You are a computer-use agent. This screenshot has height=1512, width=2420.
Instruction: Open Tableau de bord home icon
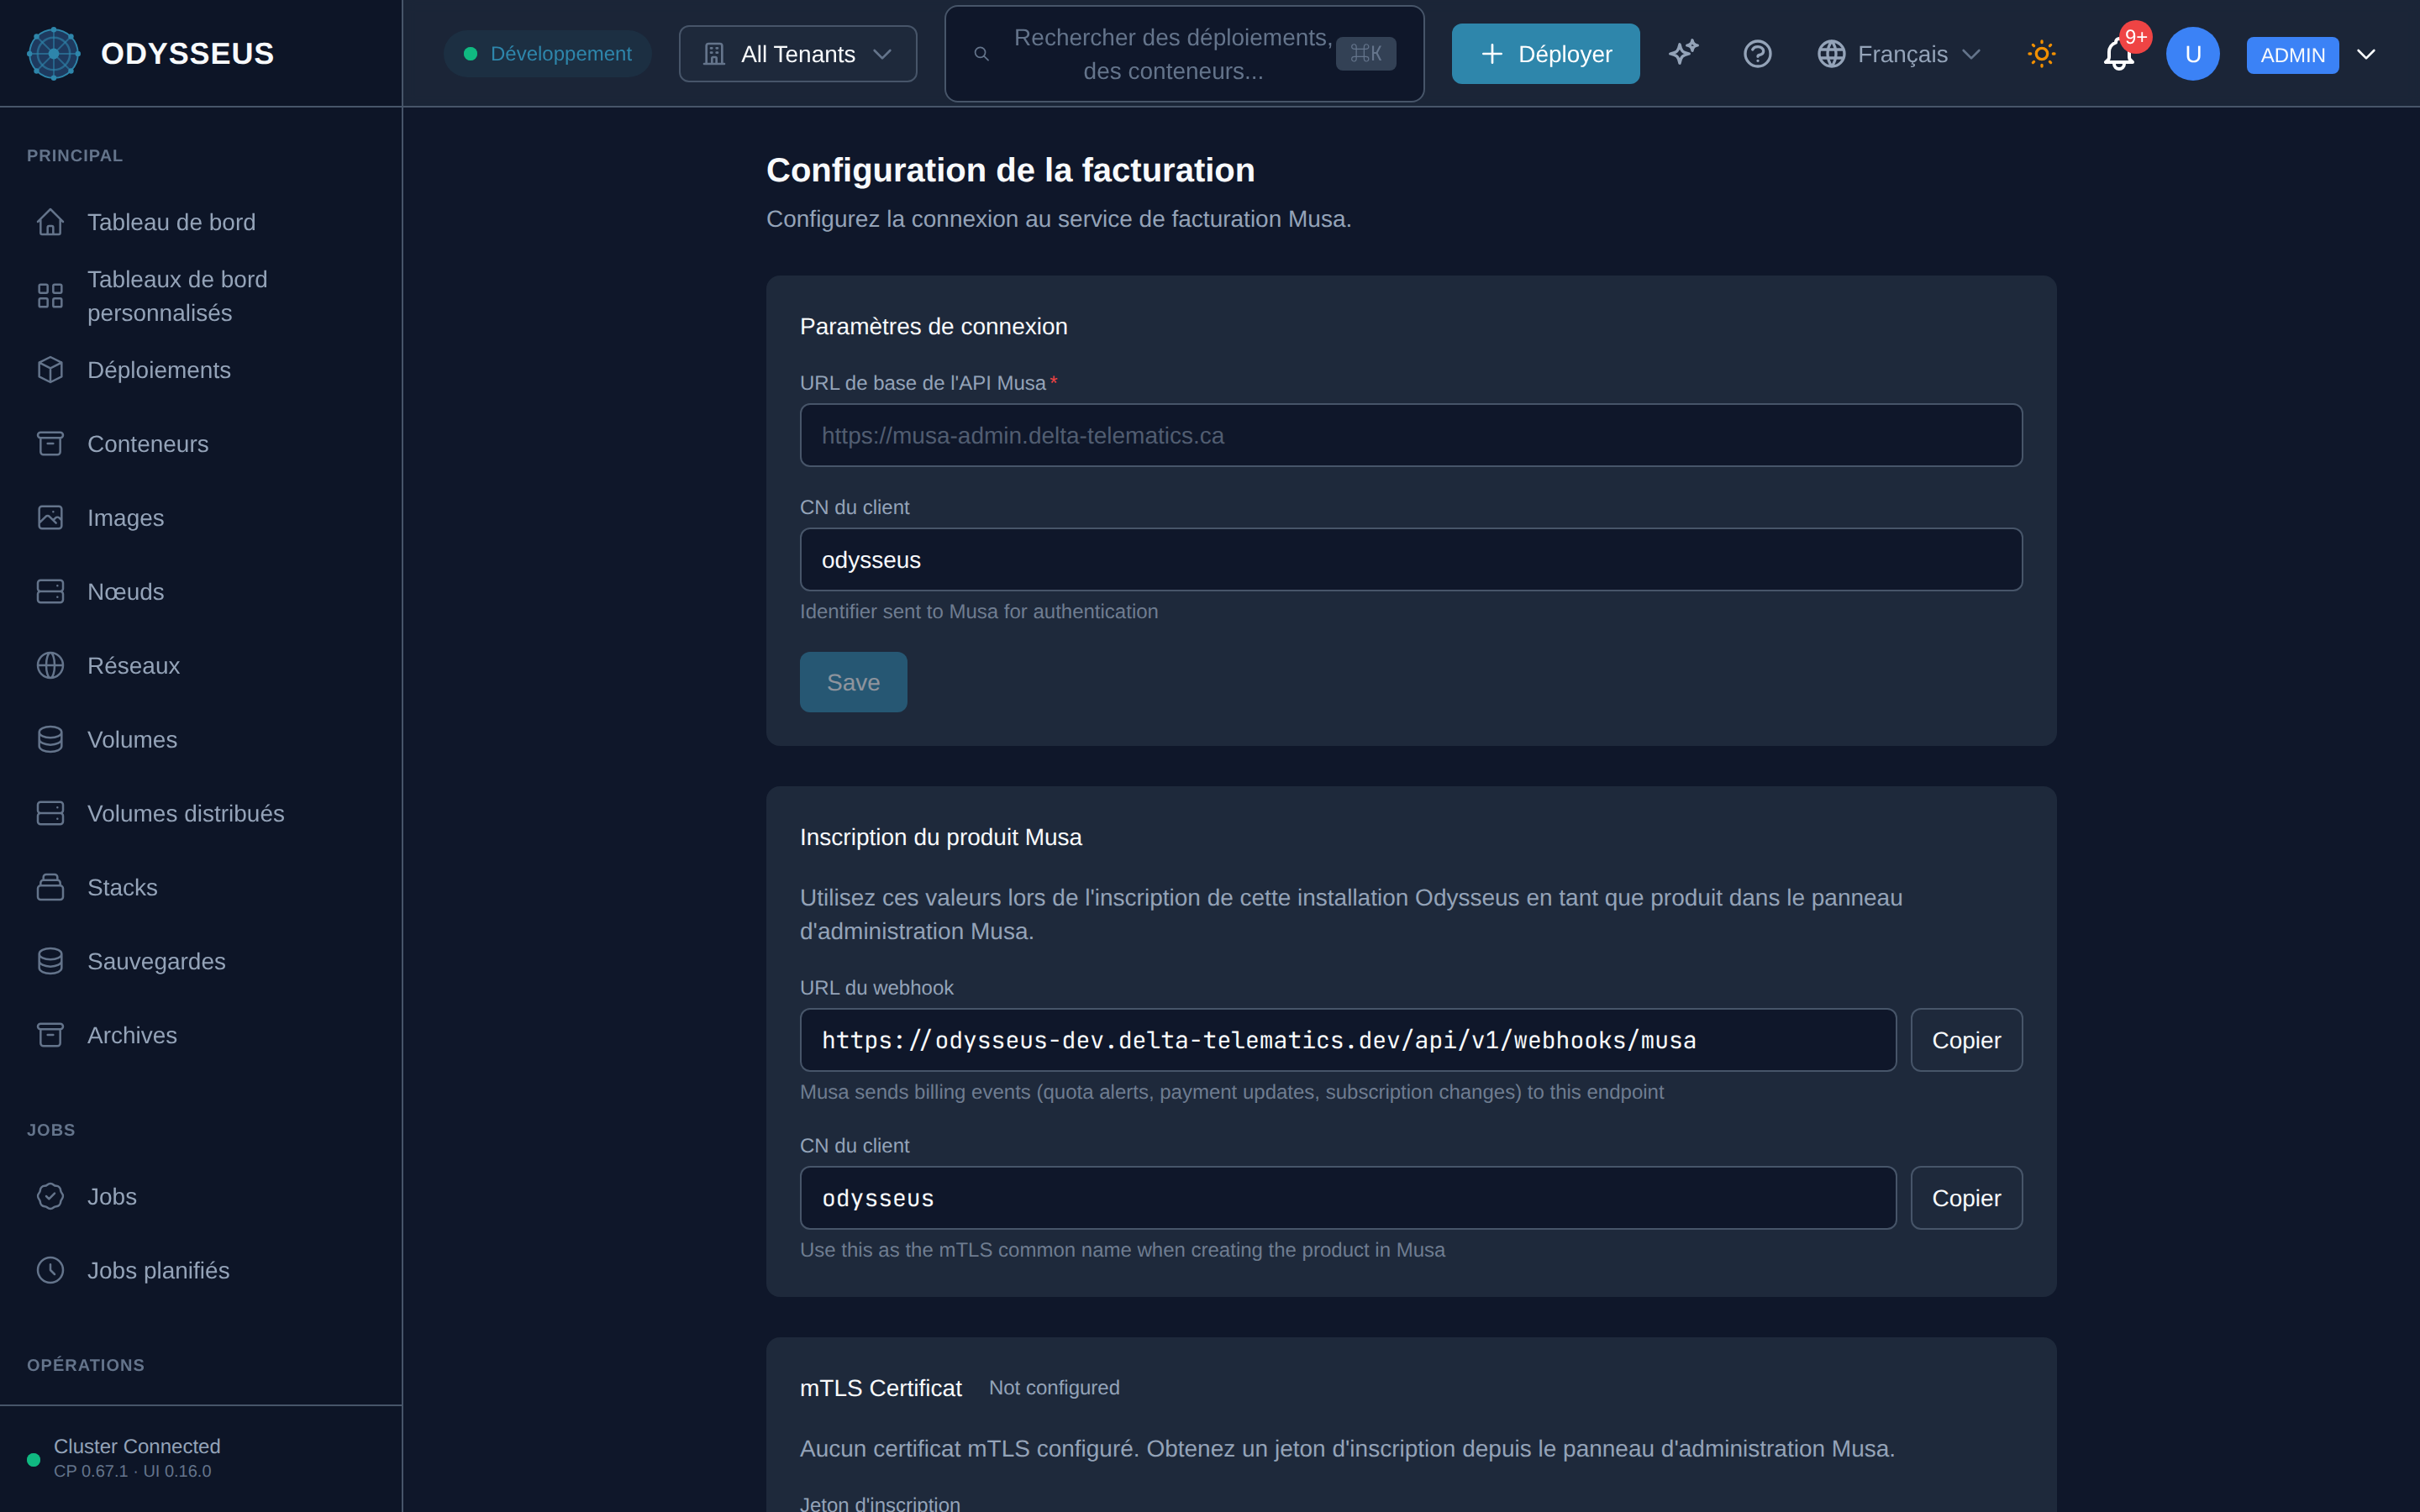pyautogui.click(x=50, y=222)
